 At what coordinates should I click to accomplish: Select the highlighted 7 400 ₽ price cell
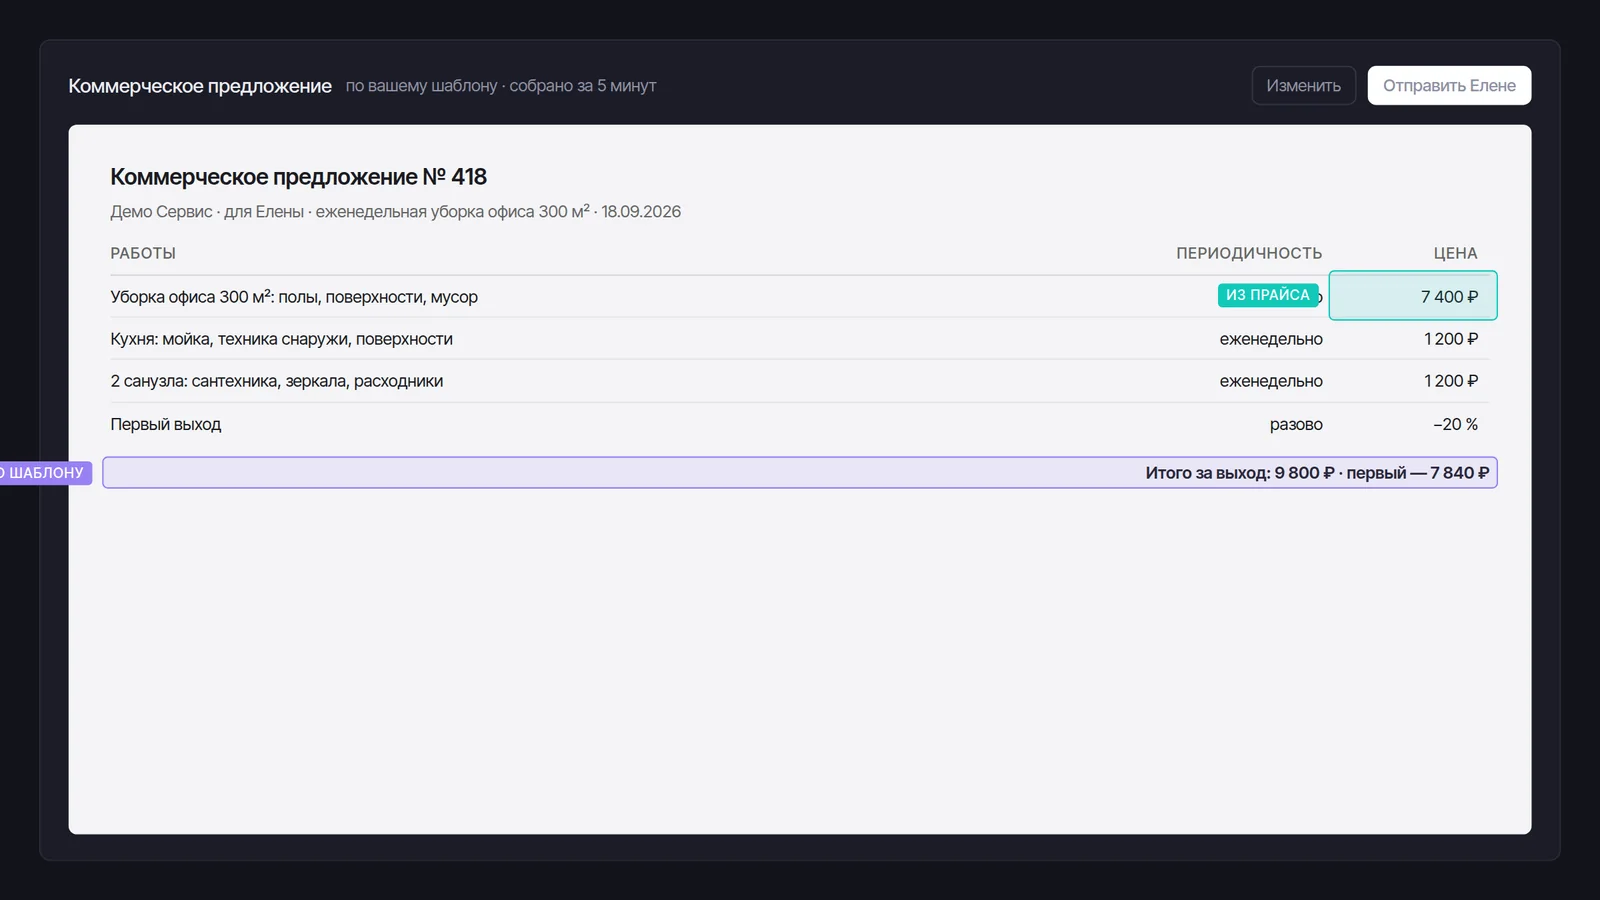(x=1413, y=296)
